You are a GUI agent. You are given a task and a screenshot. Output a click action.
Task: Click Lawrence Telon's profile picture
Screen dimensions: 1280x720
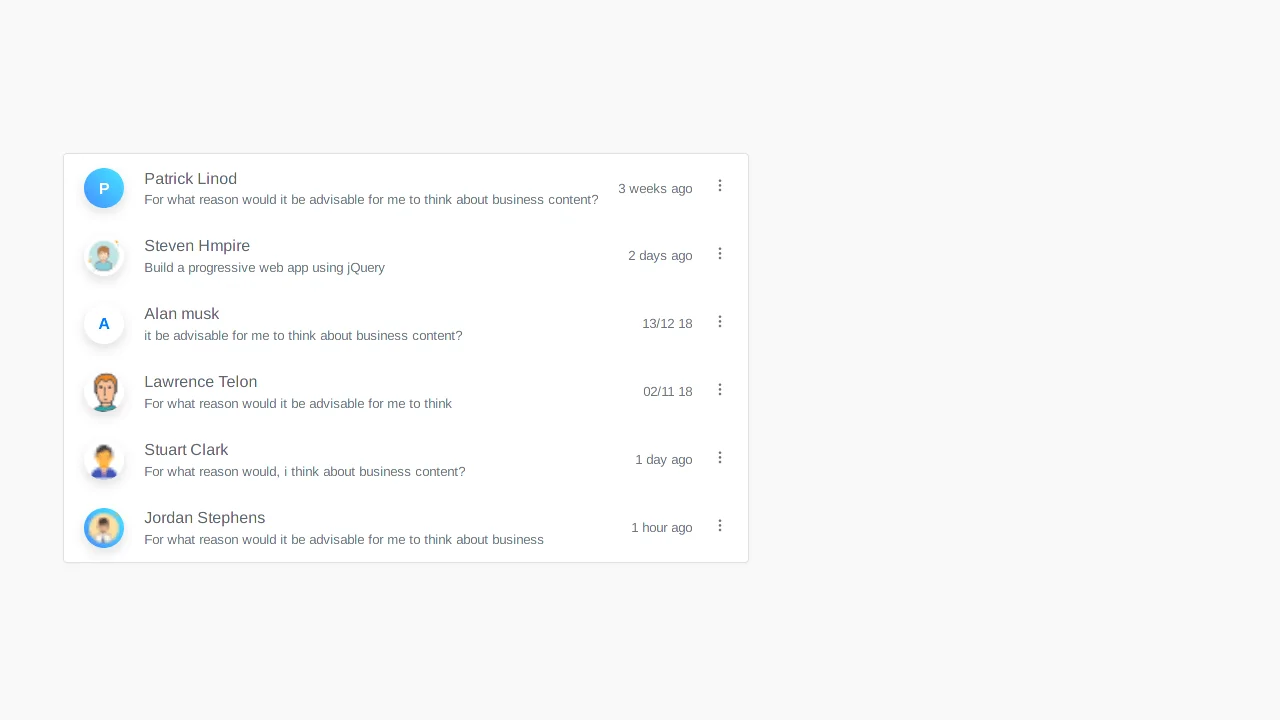tap(104, 392)
